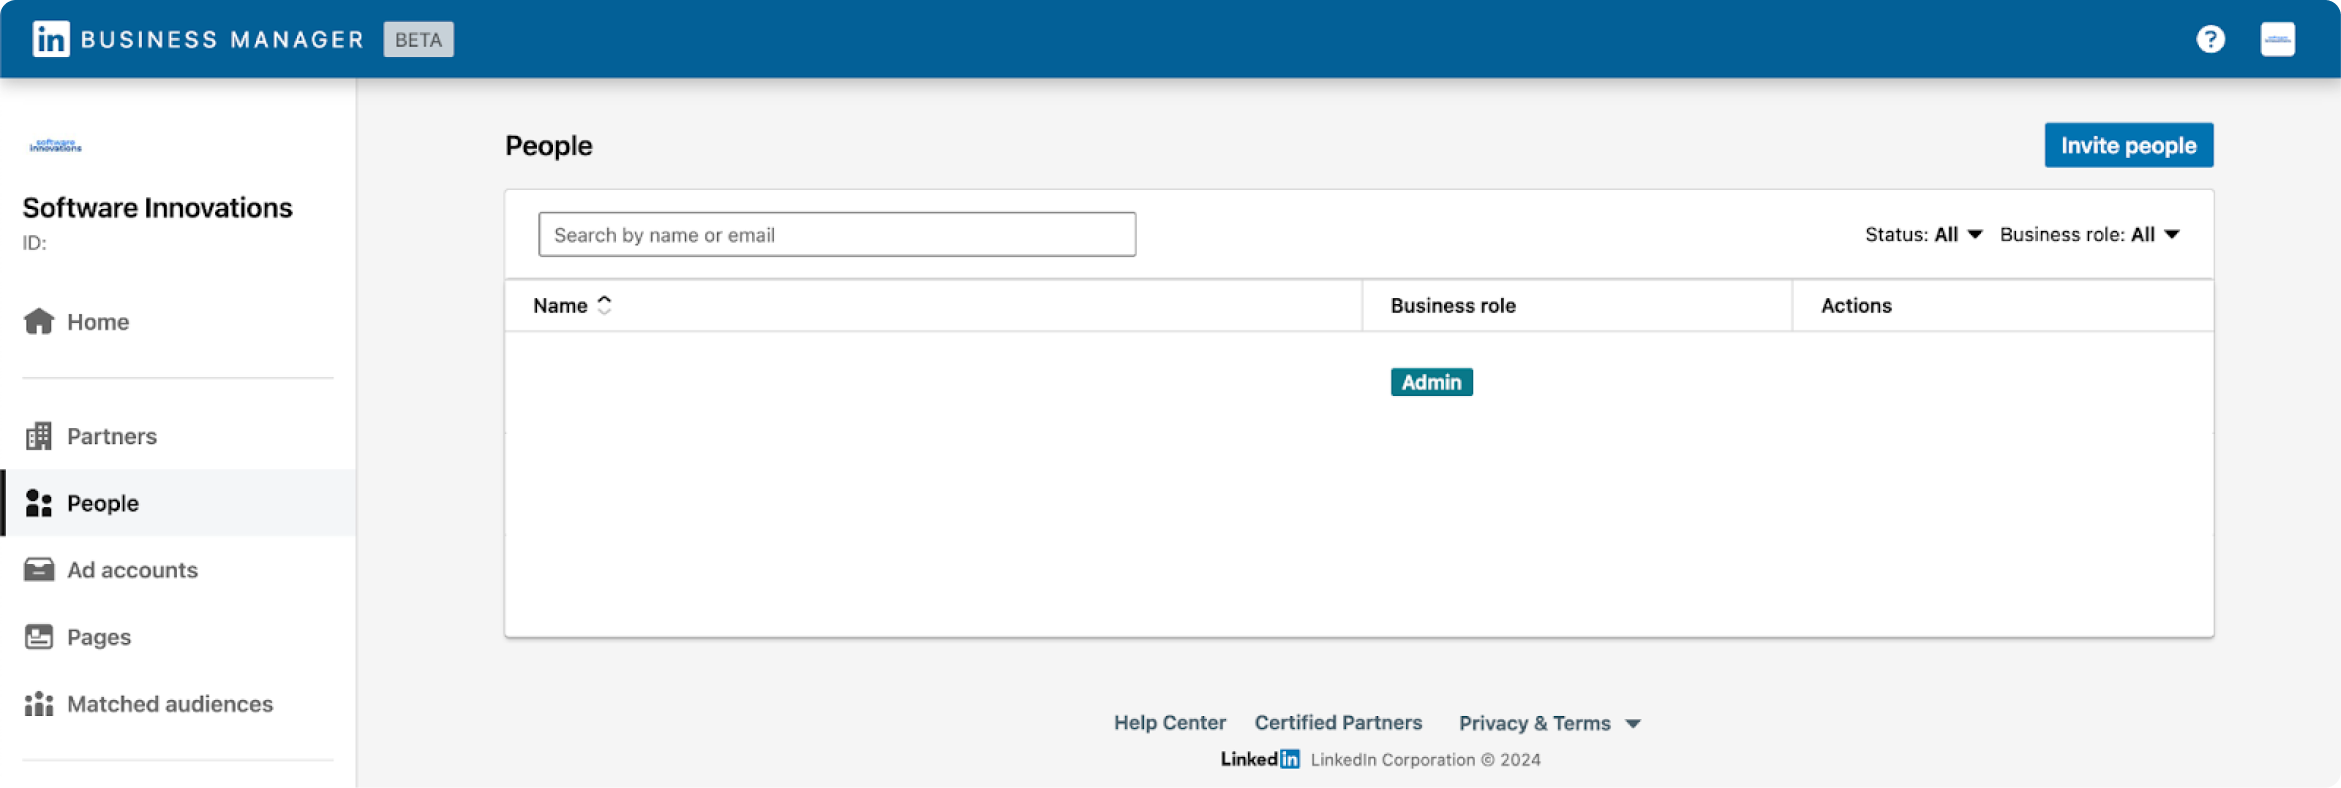Open Matched audiences section

tap(178, 704)
